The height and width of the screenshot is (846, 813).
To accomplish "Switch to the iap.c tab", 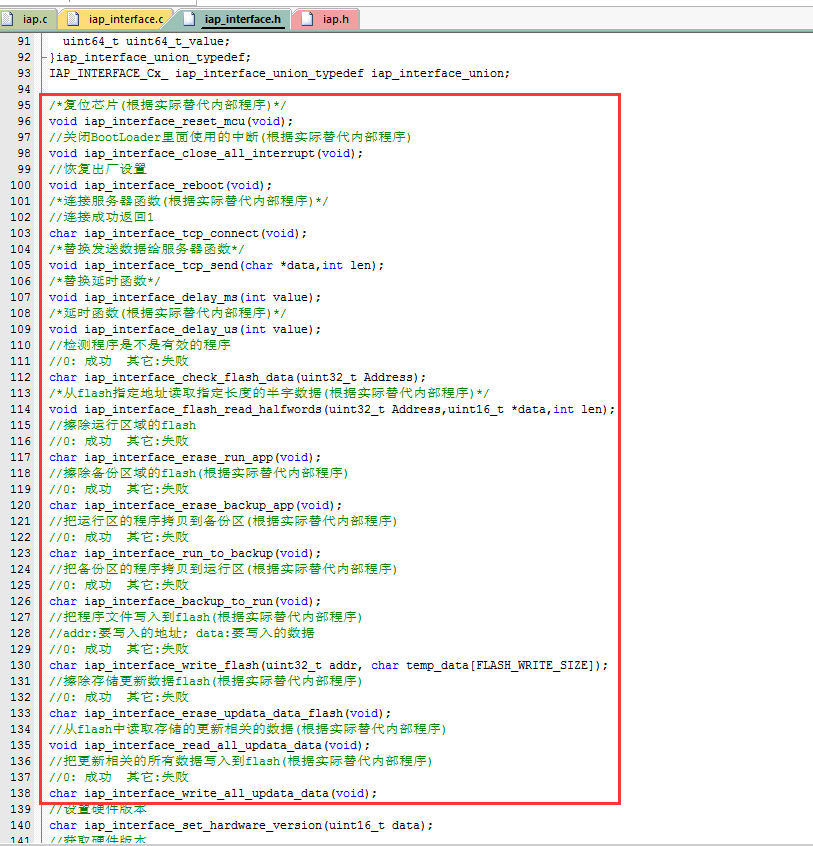I will (34, 18).
